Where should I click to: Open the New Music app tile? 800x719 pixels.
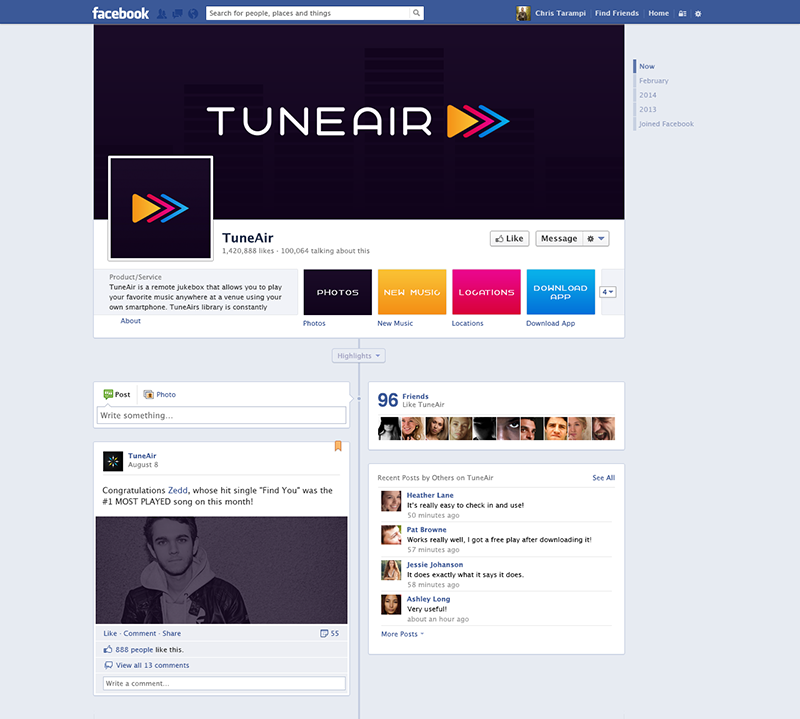(x=412, y=292)
